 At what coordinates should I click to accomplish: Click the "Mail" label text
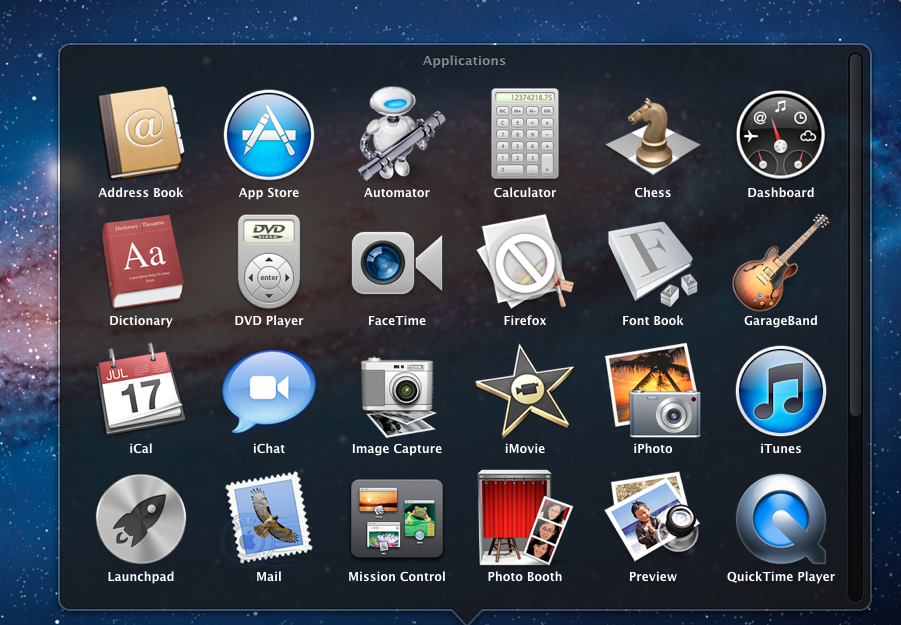[x=269, y=576]
